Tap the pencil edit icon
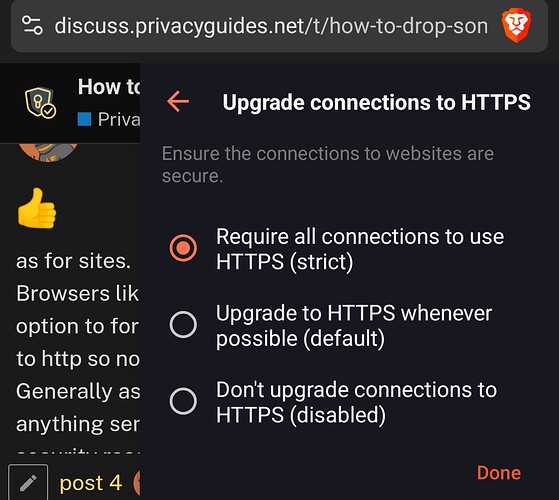559x500 pixels. pyautogui.click(x=28, y=483)
